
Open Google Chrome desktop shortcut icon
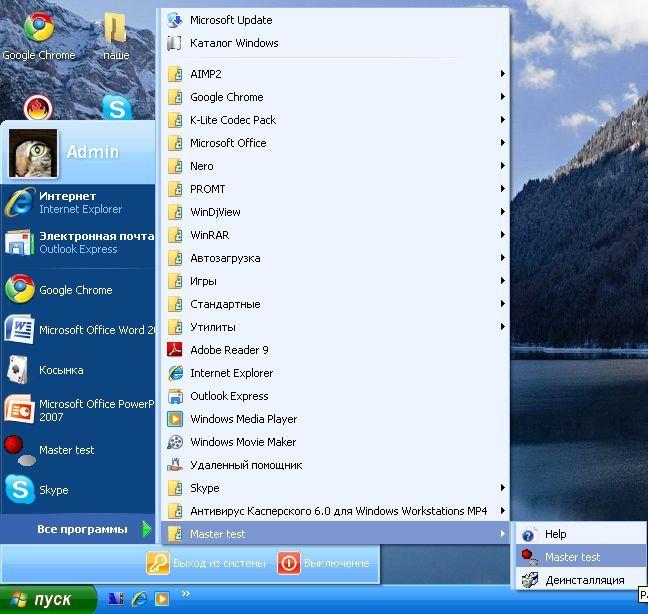[x=39, y=27]
